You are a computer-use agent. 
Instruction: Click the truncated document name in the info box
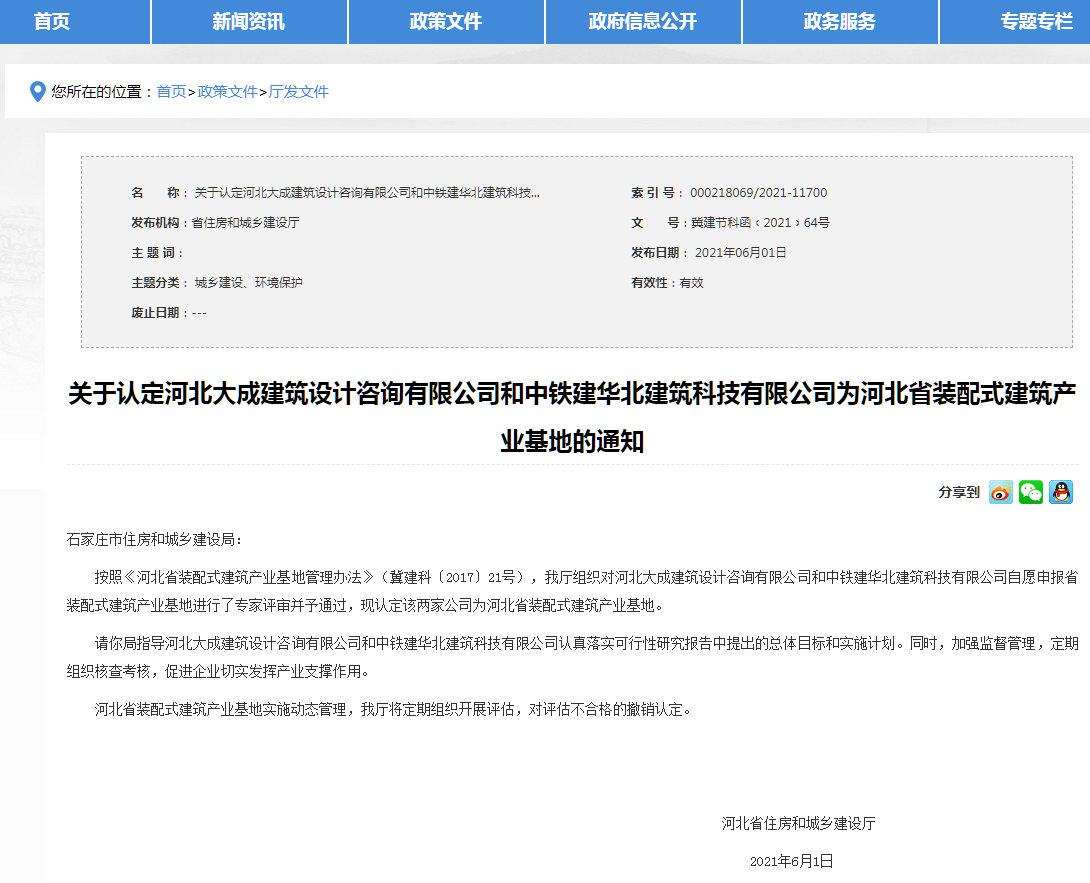tap(367, 193)
